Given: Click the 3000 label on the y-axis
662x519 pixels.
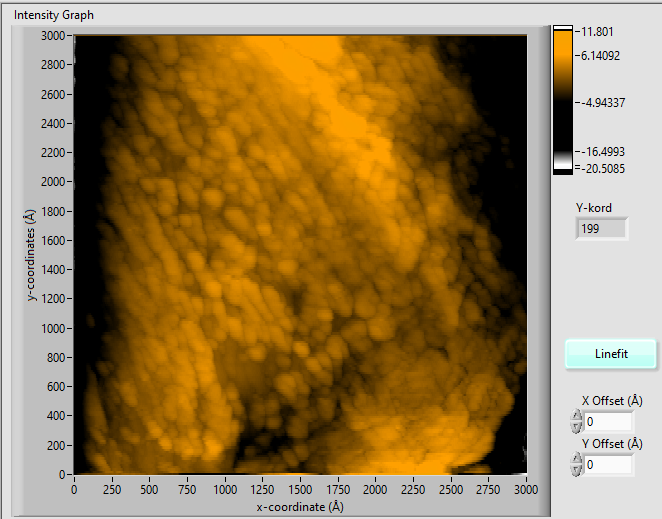Looking at the screenshot, I should 54,36.
